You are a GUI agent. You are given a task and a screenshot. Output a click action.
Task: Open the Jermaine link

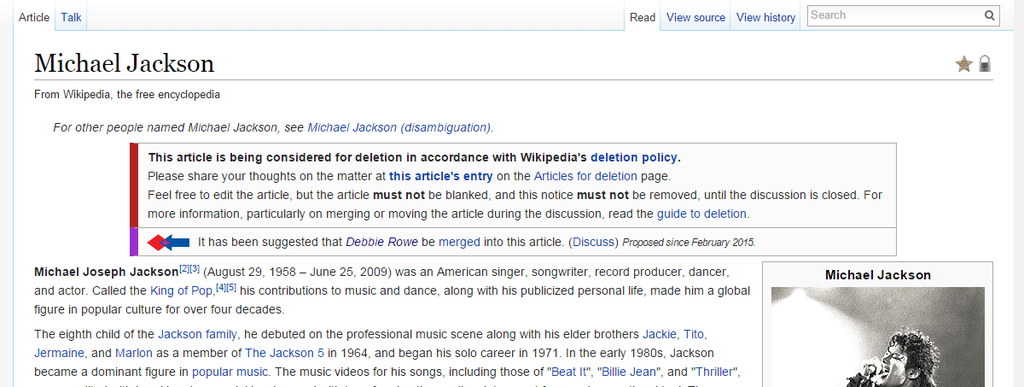pos(59,353)
